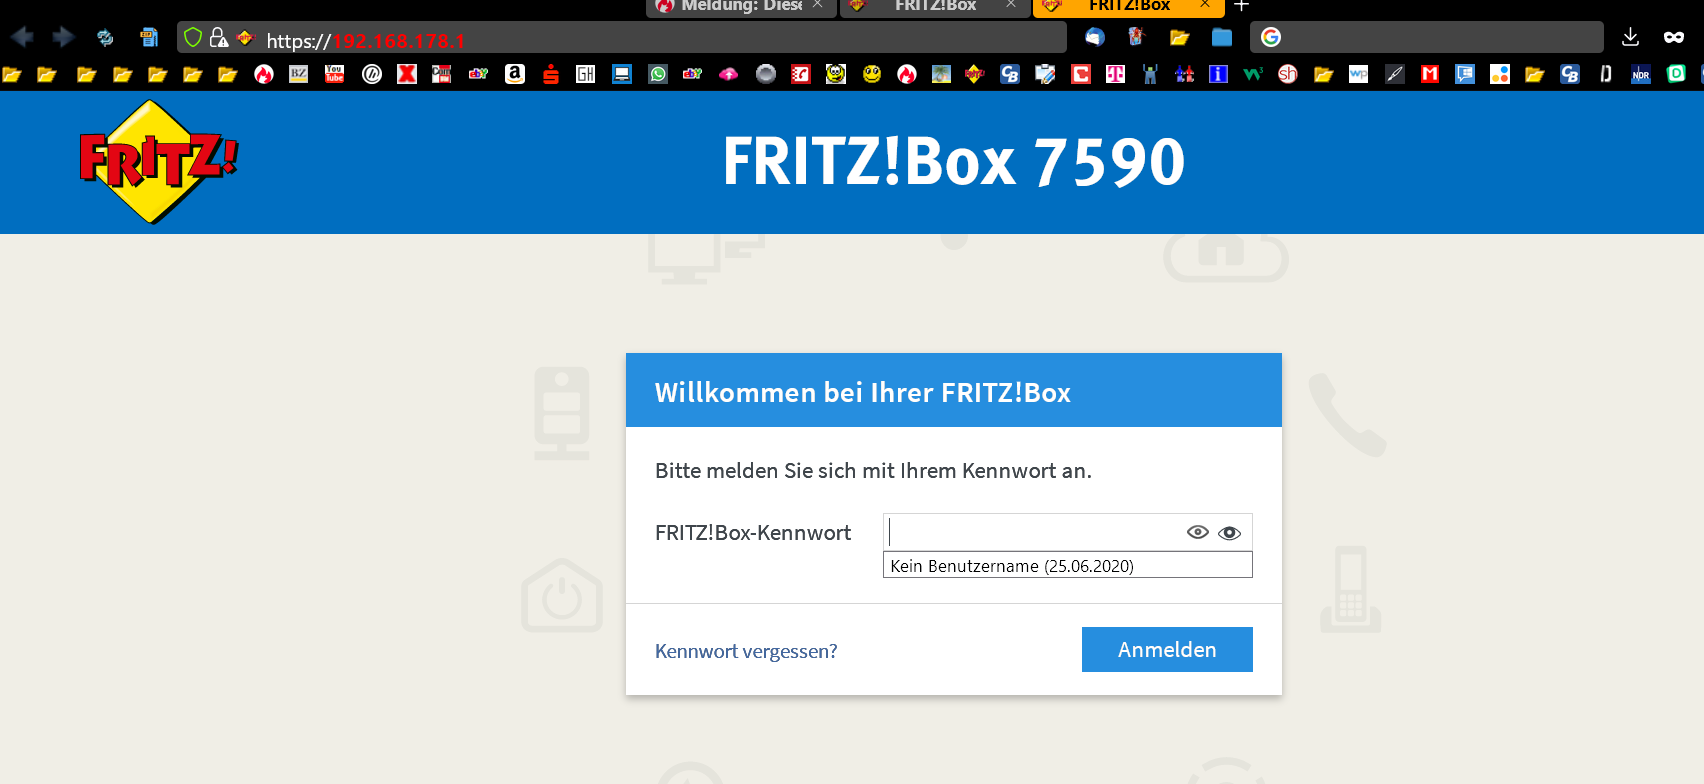
Task: Switch to the Meldung: Diese tab
Action: [740, 6]
